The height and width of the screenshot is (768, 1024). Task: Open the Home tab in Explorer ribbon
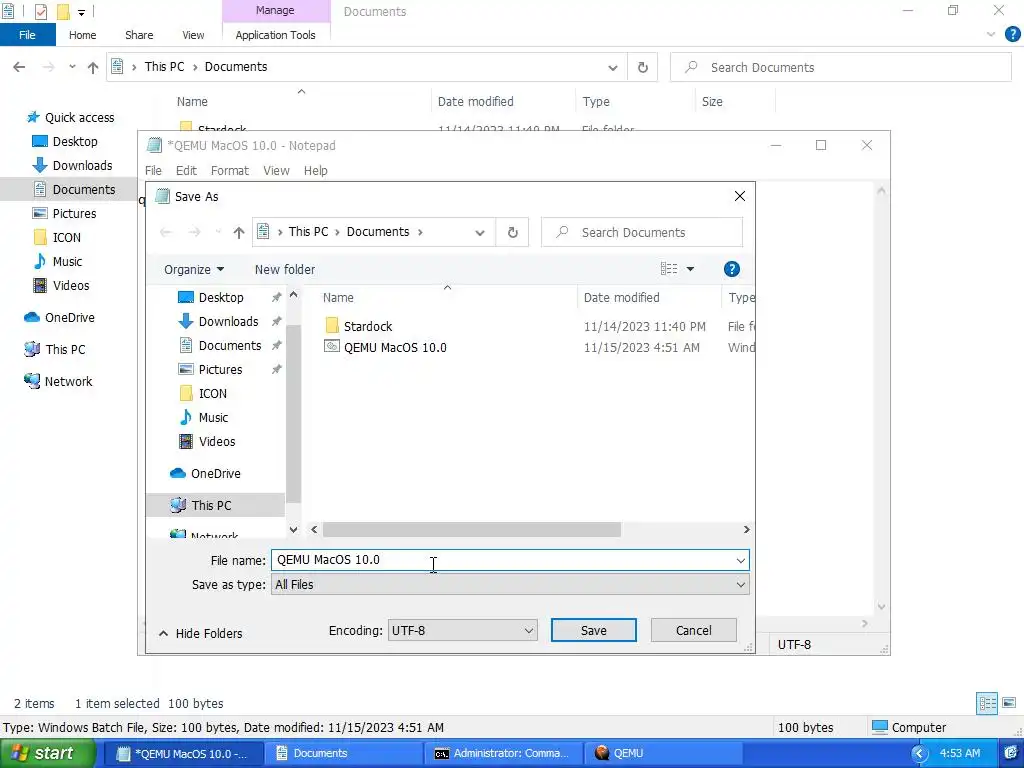point(82,35)
